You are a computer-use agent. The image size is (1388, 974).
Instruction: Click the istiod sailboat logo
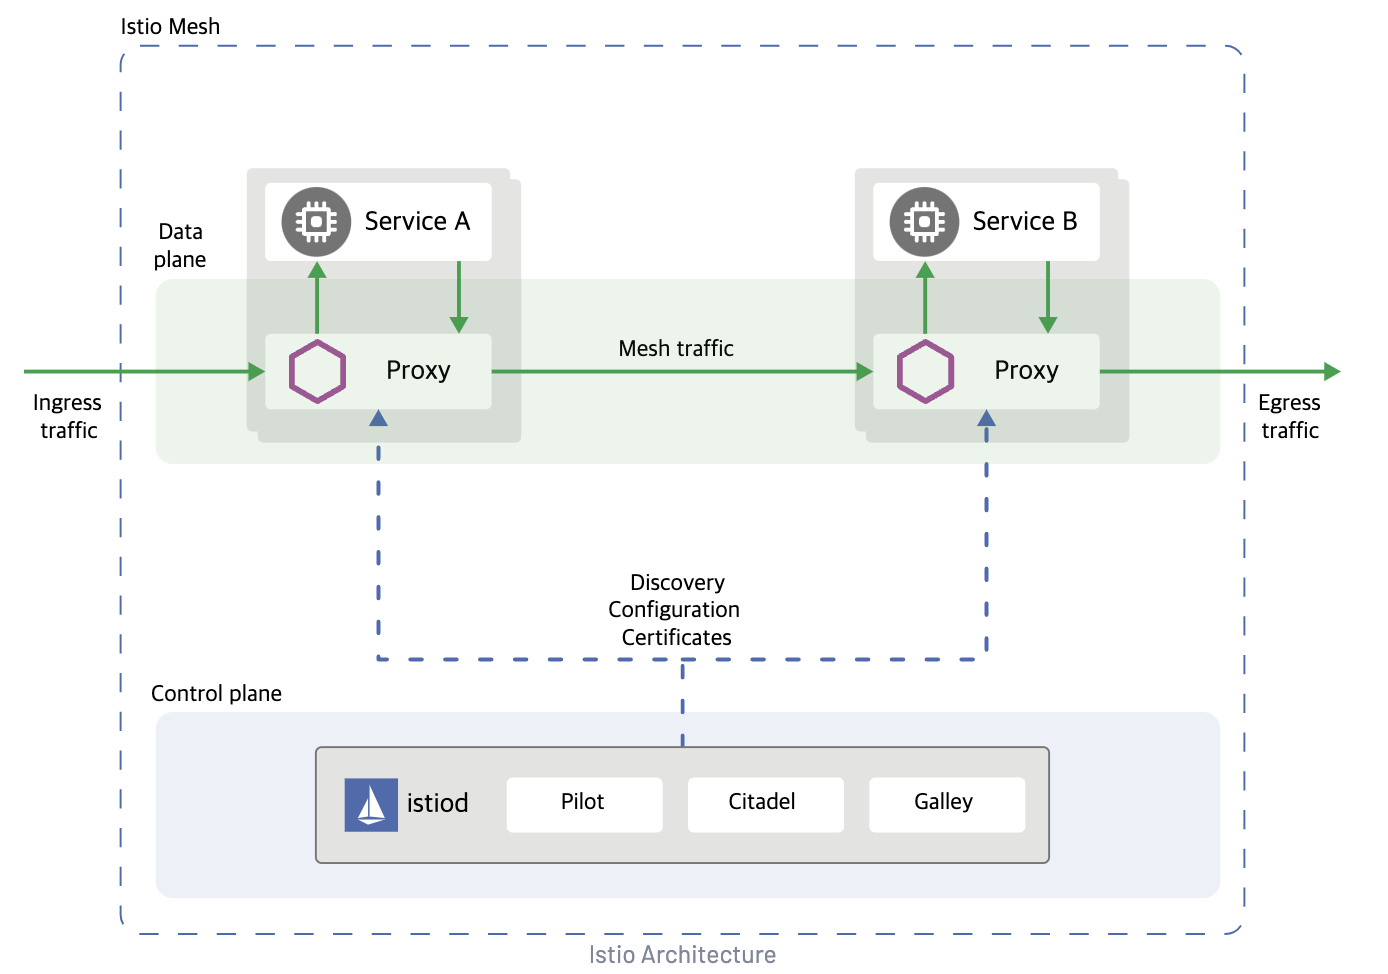coord(371,805)
